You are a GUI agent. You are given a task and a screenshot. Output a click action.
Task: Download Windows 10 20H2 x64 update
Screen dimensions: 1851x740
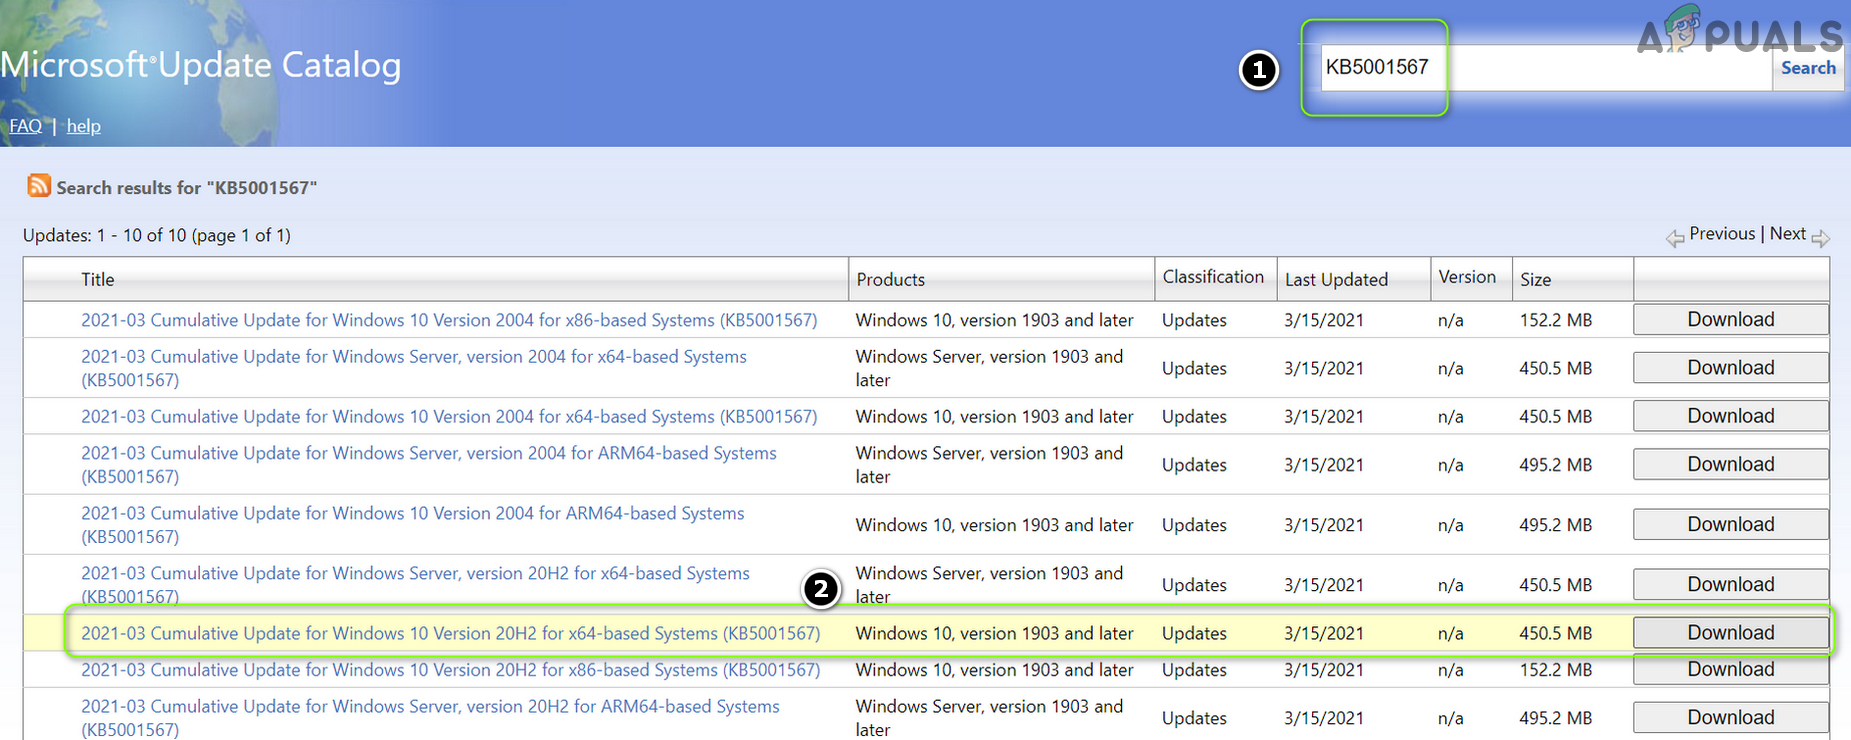(1730, 633)
